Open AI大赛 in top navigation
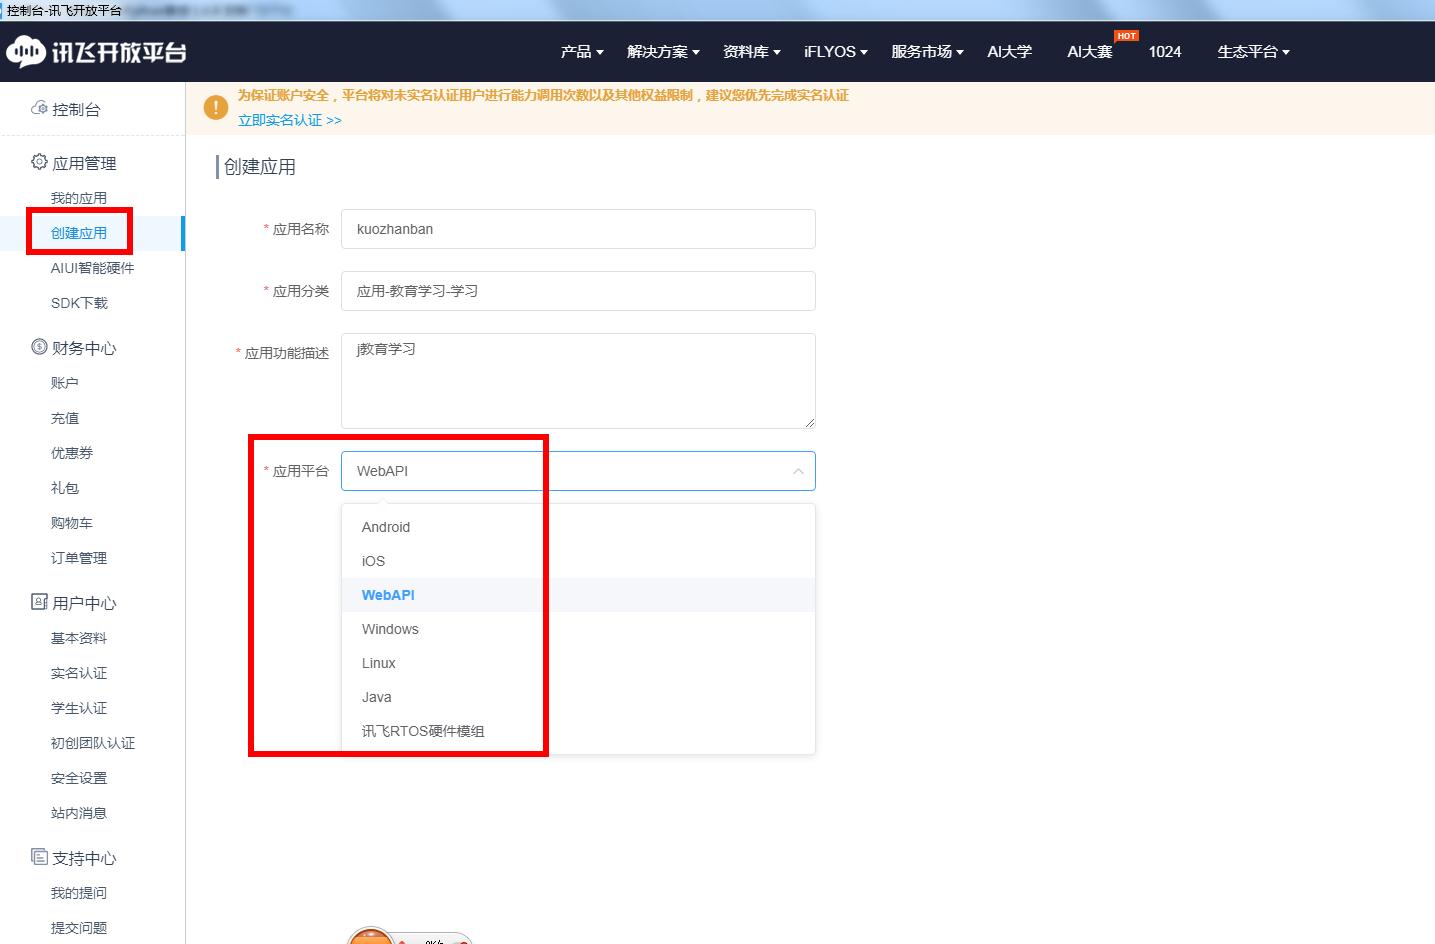Viewport: 1435px width, 944px height. [1090, 52]
